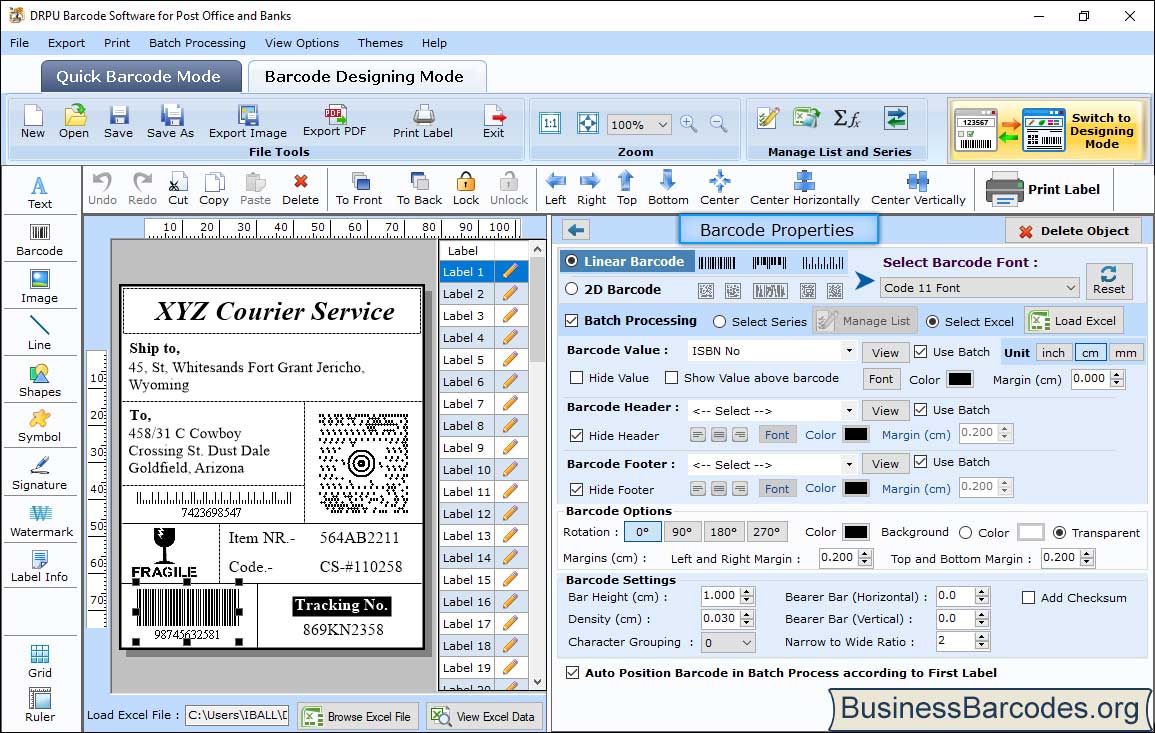
Task: Select the Text tool in sidebar
Action: point(40,193)
